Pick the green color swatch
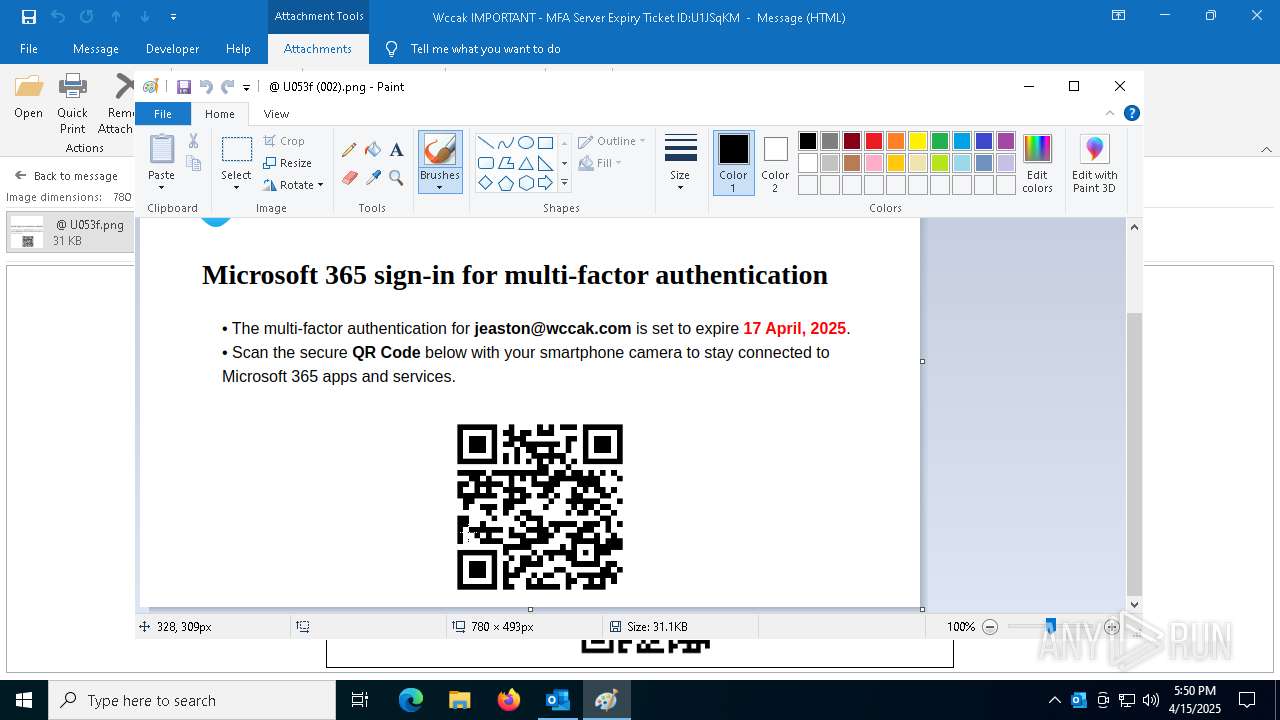This screenshot has width=1280, height=720. [x=940, y=141]
